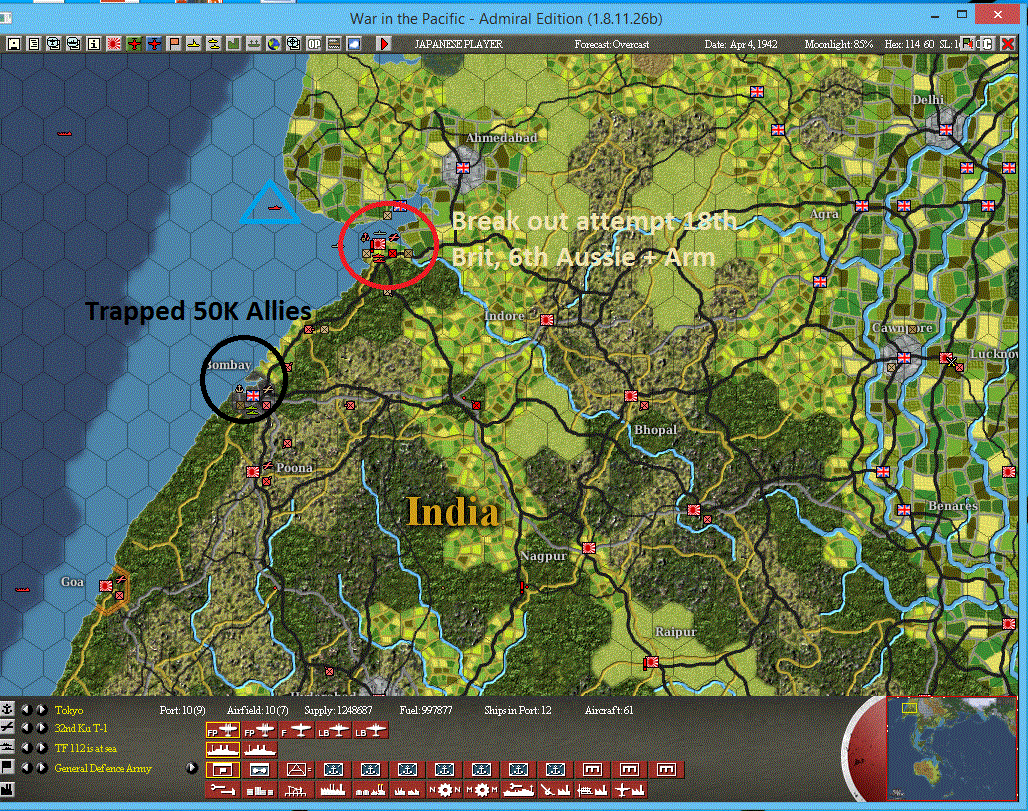Select the airplane air units icon in bottom-left
This screenshot has height=811, width=1028.
pos(7,728)
